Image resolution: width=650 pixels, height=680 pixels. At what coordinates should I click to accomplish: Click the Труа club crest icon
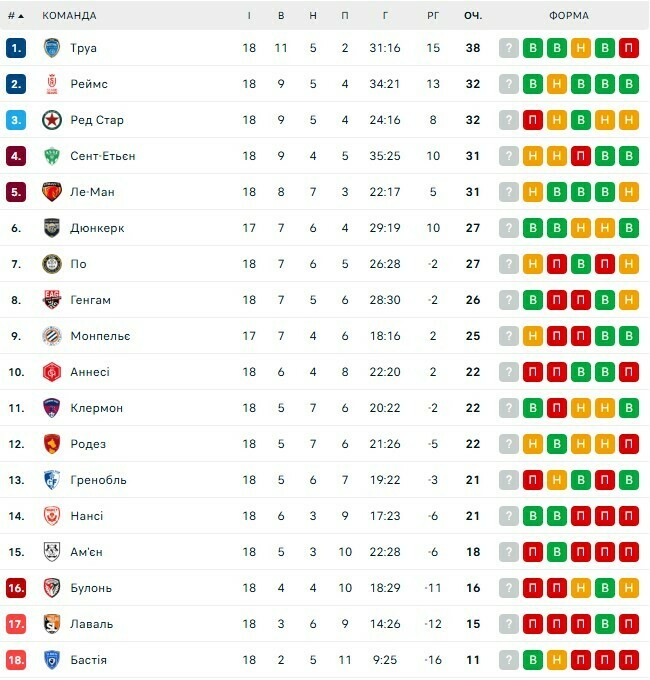point(52,48)
